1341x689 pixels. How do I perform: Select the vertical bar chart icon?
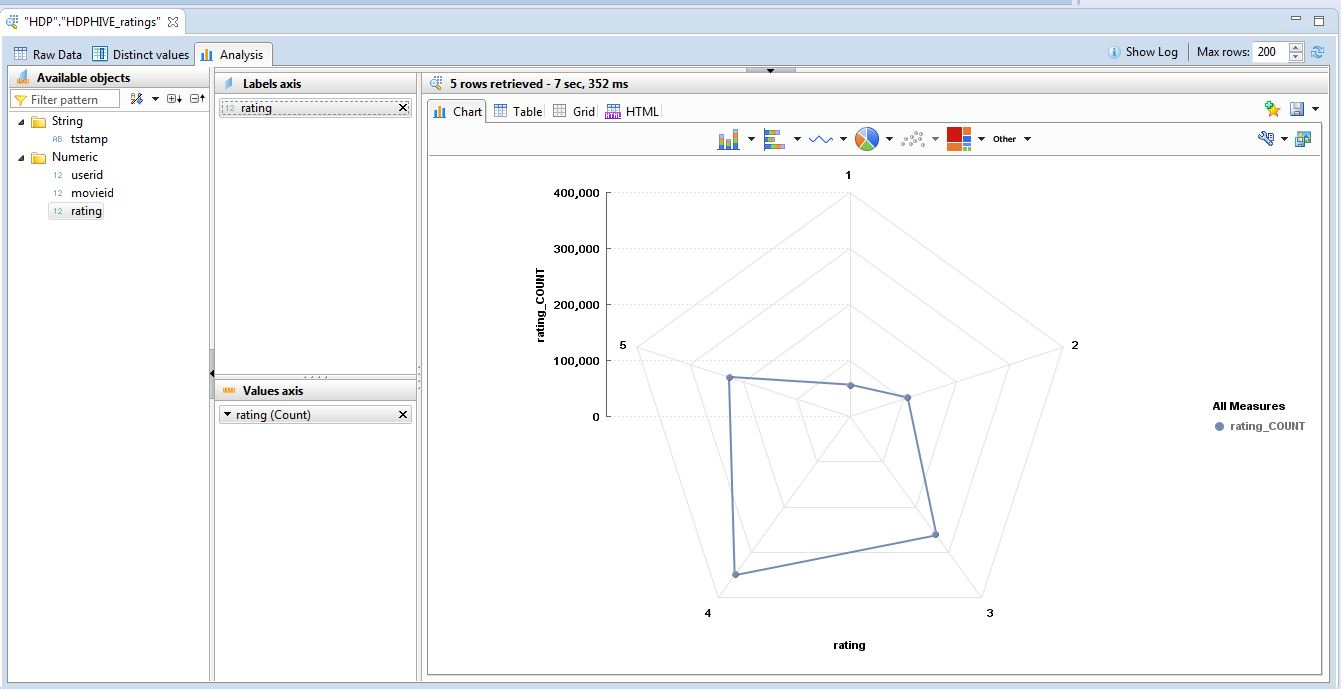click(x=728, y=139)
